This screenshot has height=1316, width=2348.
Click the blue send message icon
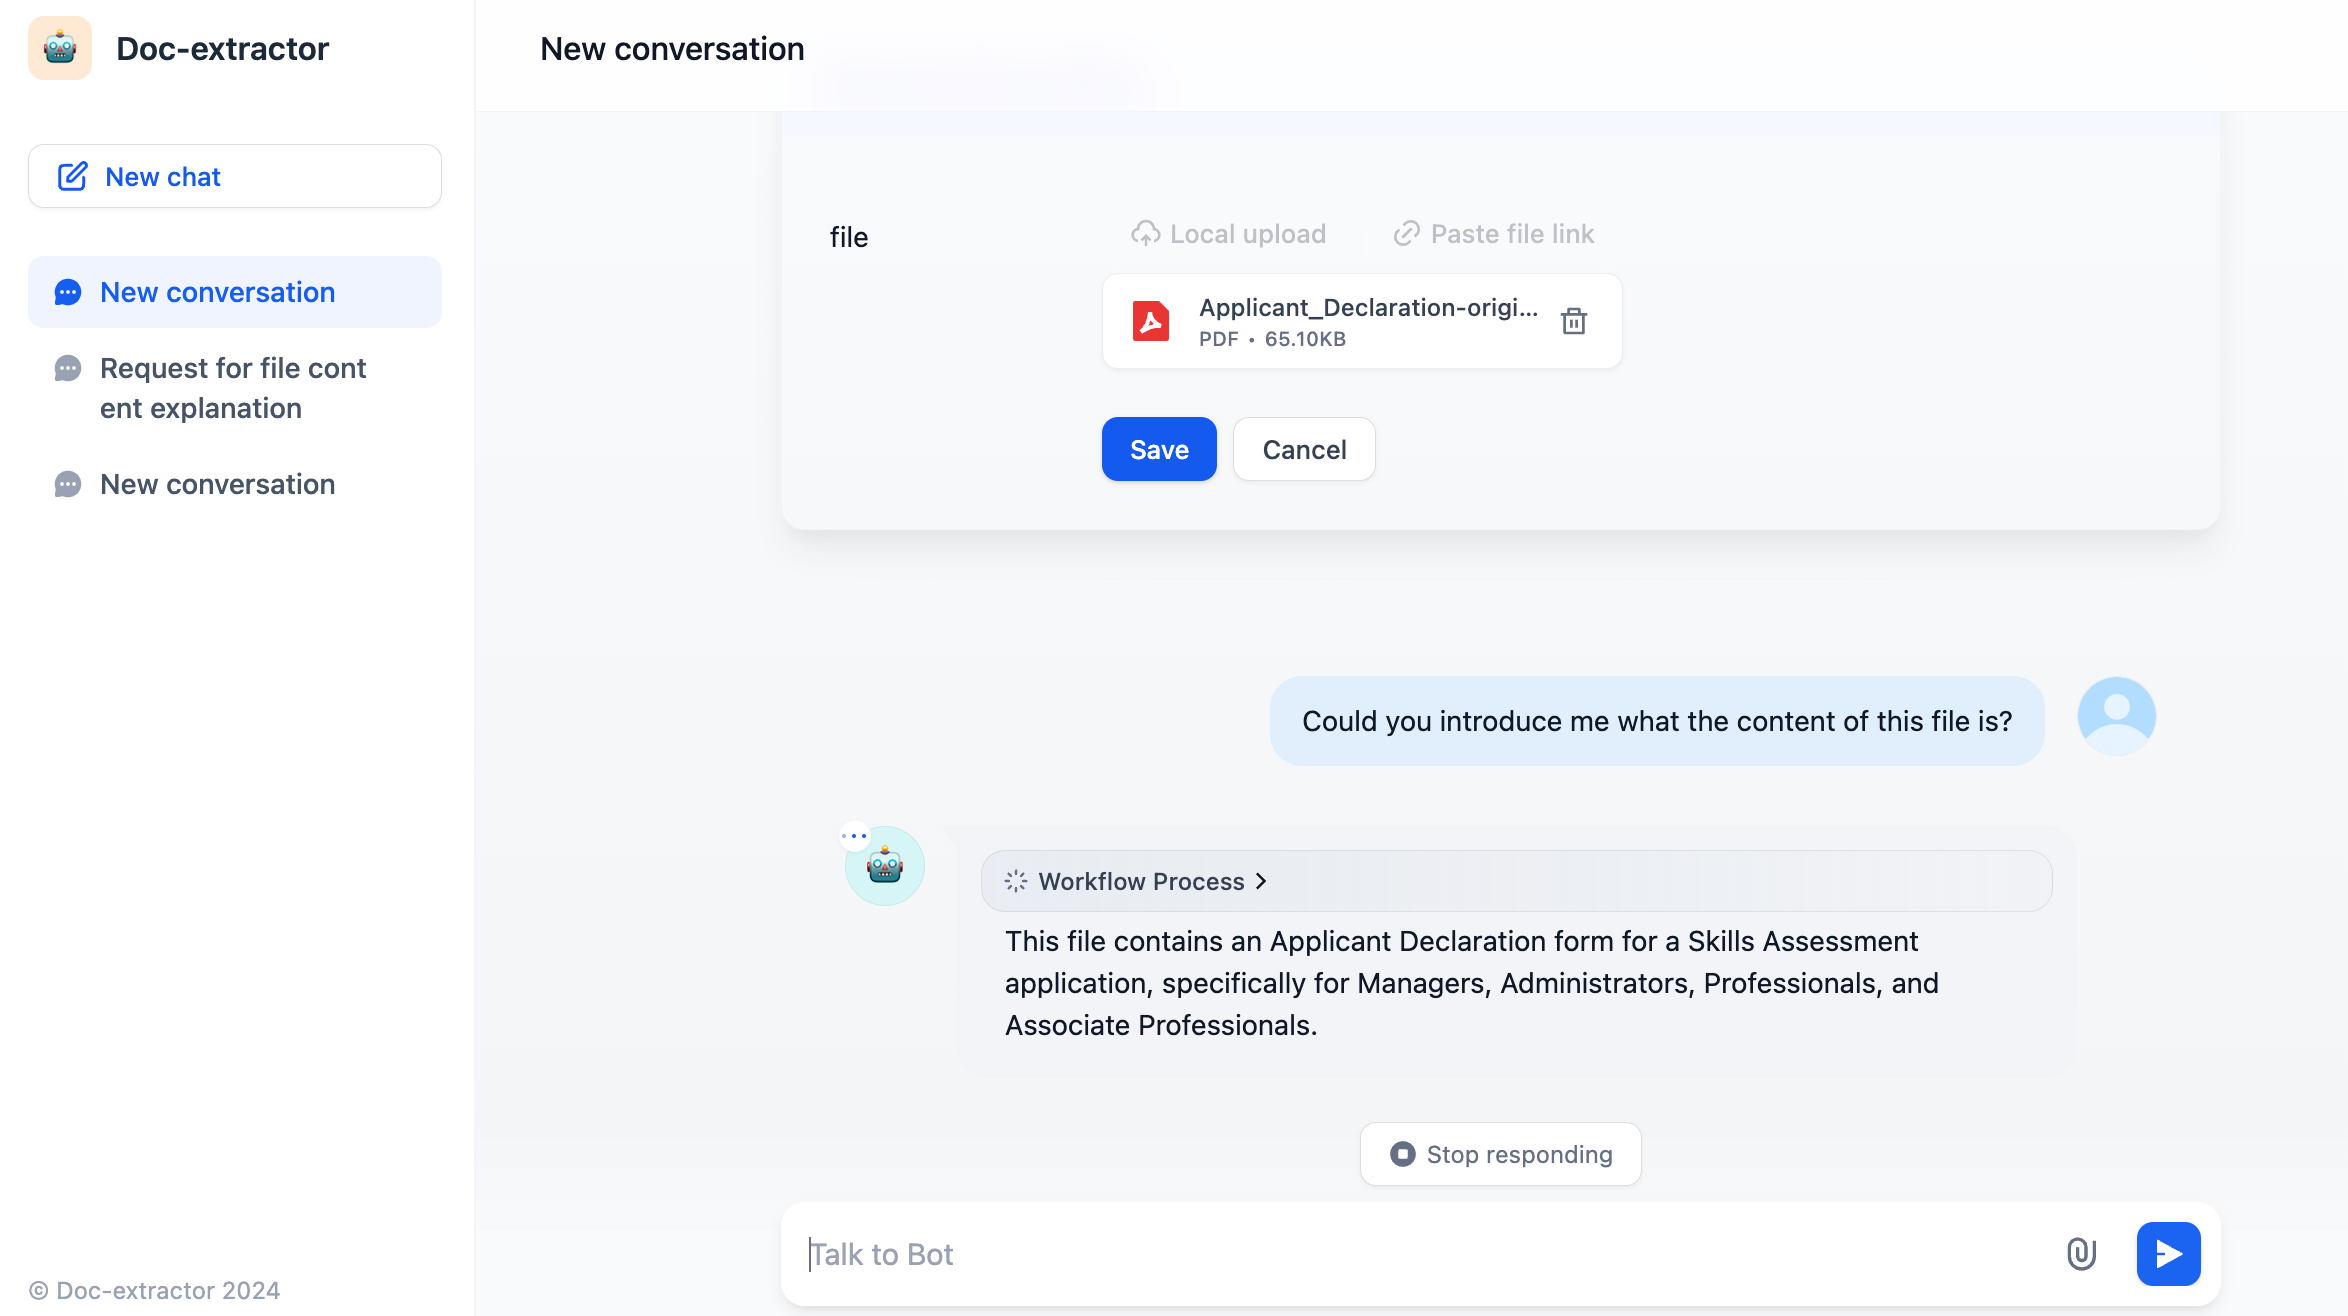pyautogui.click(x=2168, y=1253)
